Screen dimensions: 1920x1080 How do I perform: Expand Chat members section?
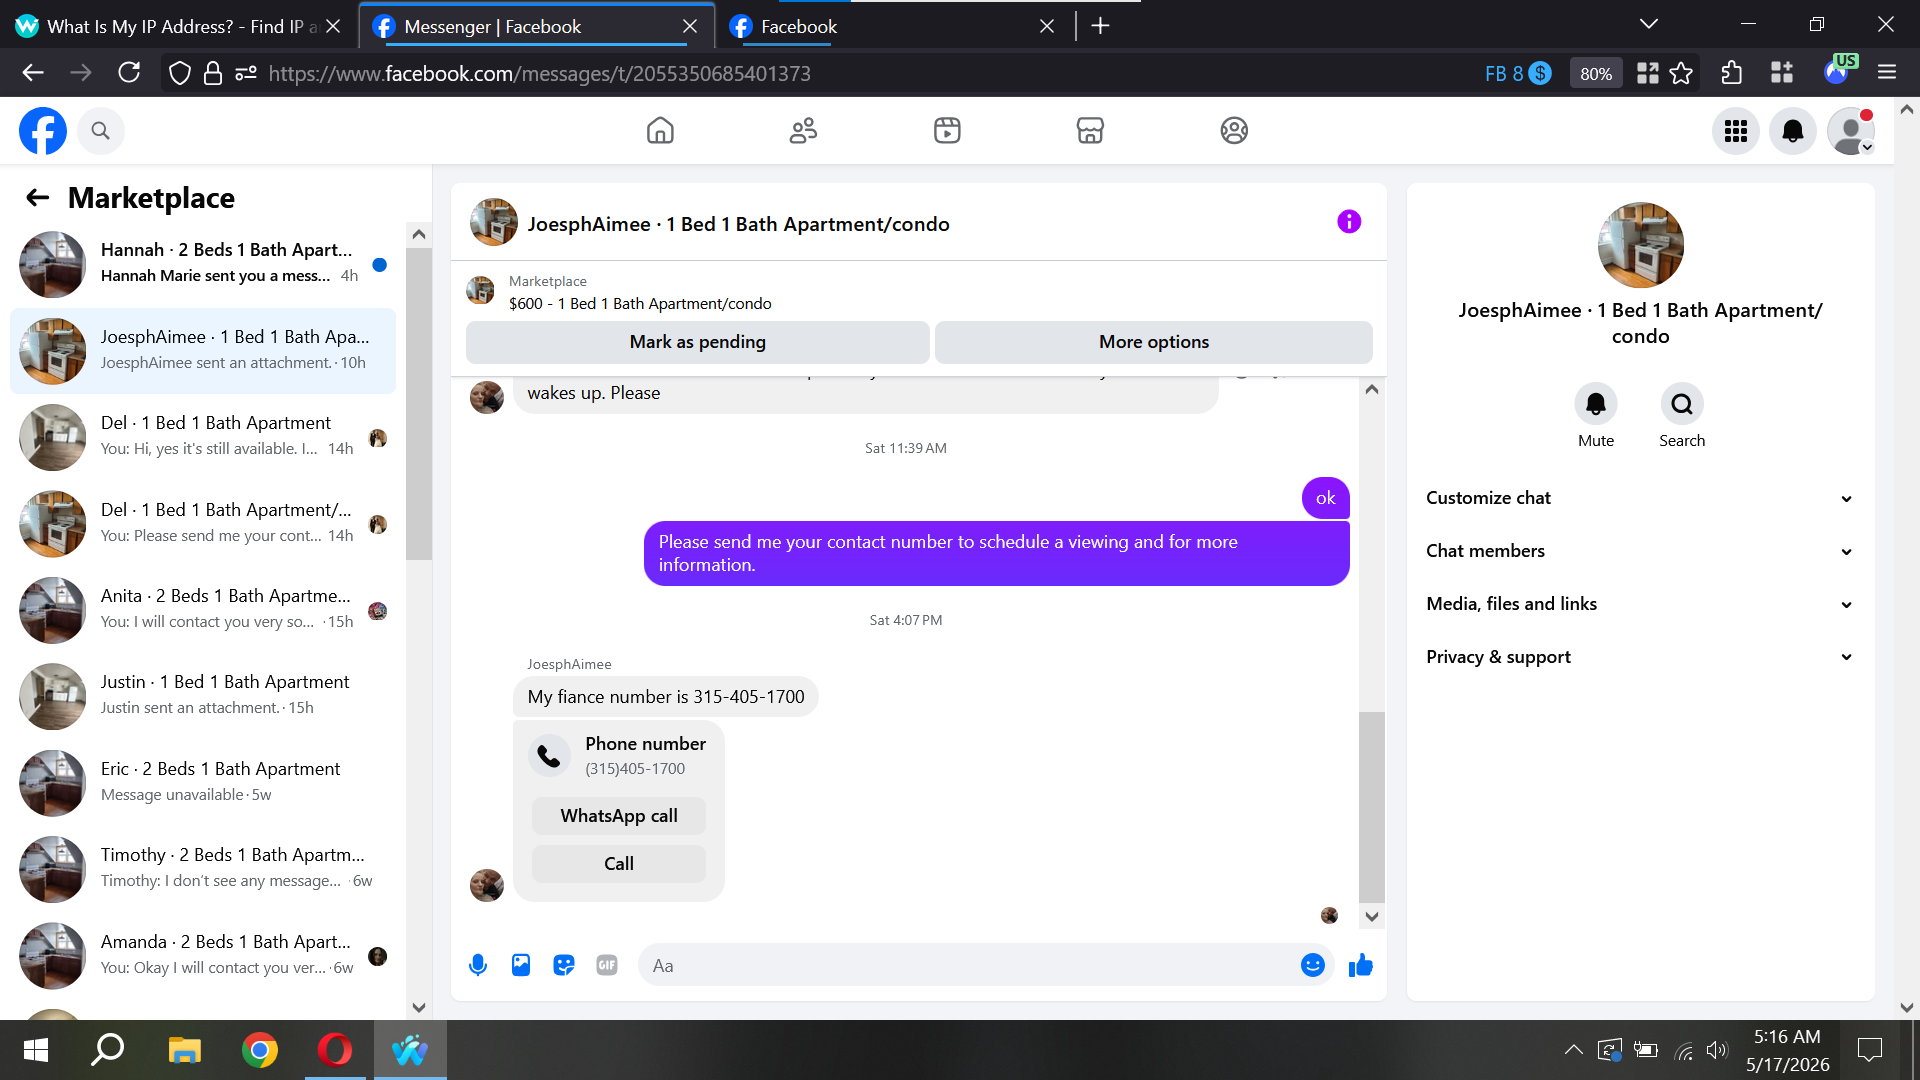point(1640,551)
